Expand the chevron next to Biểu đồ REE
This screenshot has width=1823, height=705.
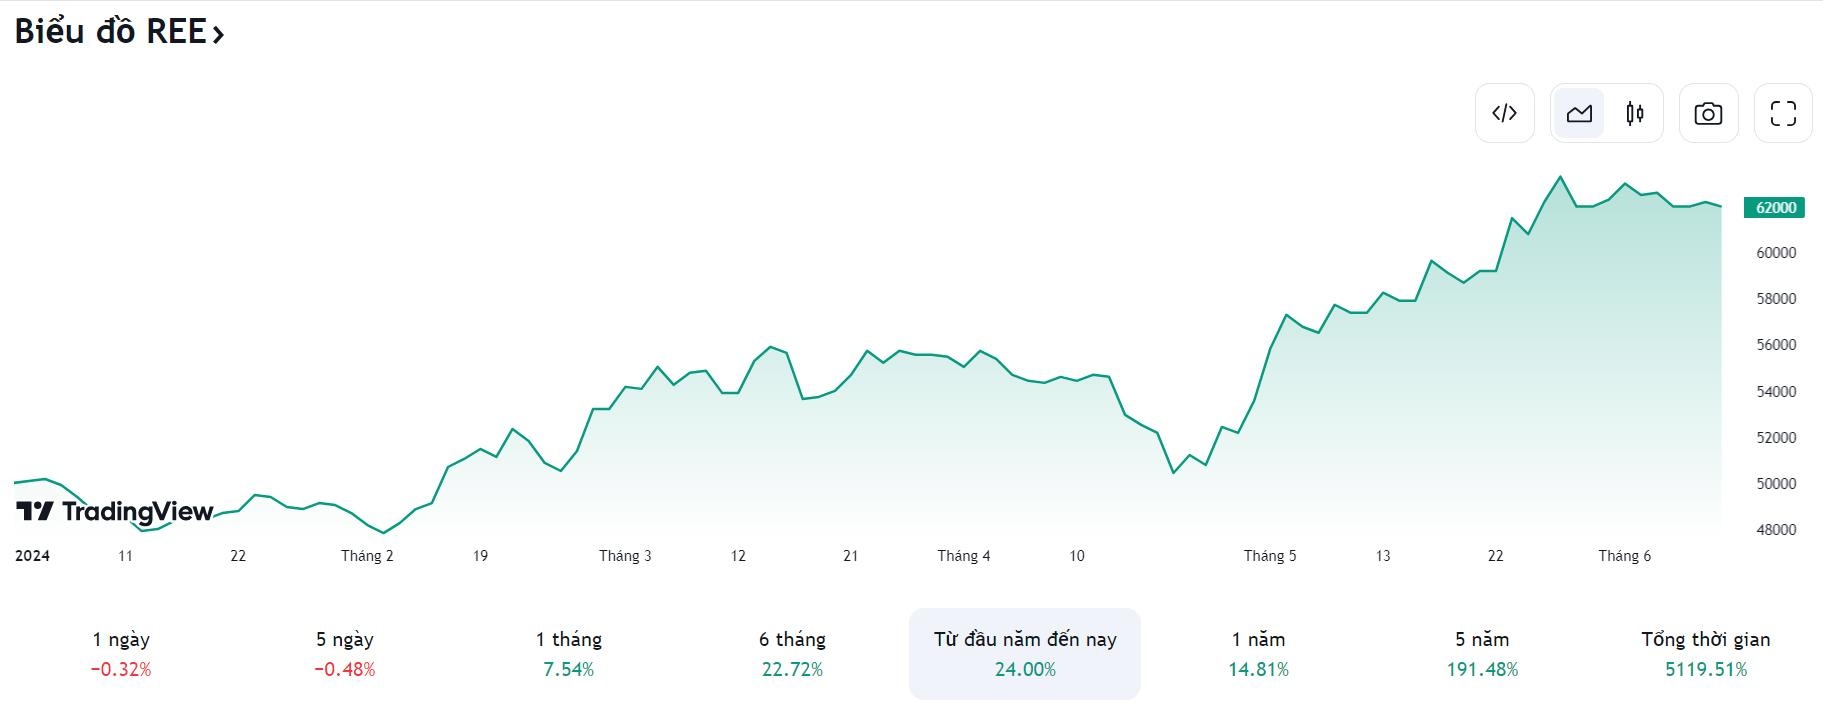click(x=219, y=35)
